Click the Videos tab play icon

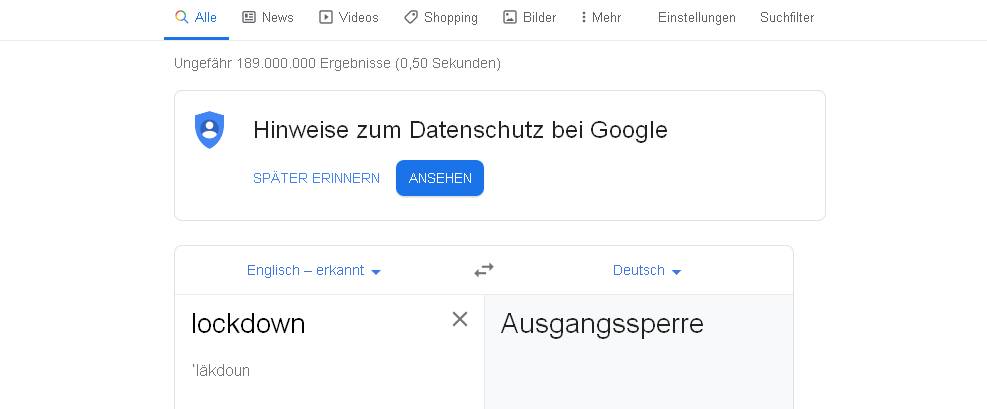(325, 17)
